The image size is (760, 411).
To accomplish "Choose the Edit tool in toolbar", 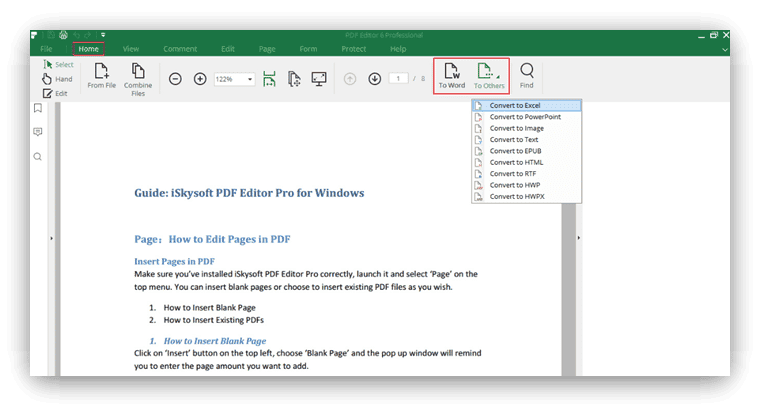I will tap(55, 94).
